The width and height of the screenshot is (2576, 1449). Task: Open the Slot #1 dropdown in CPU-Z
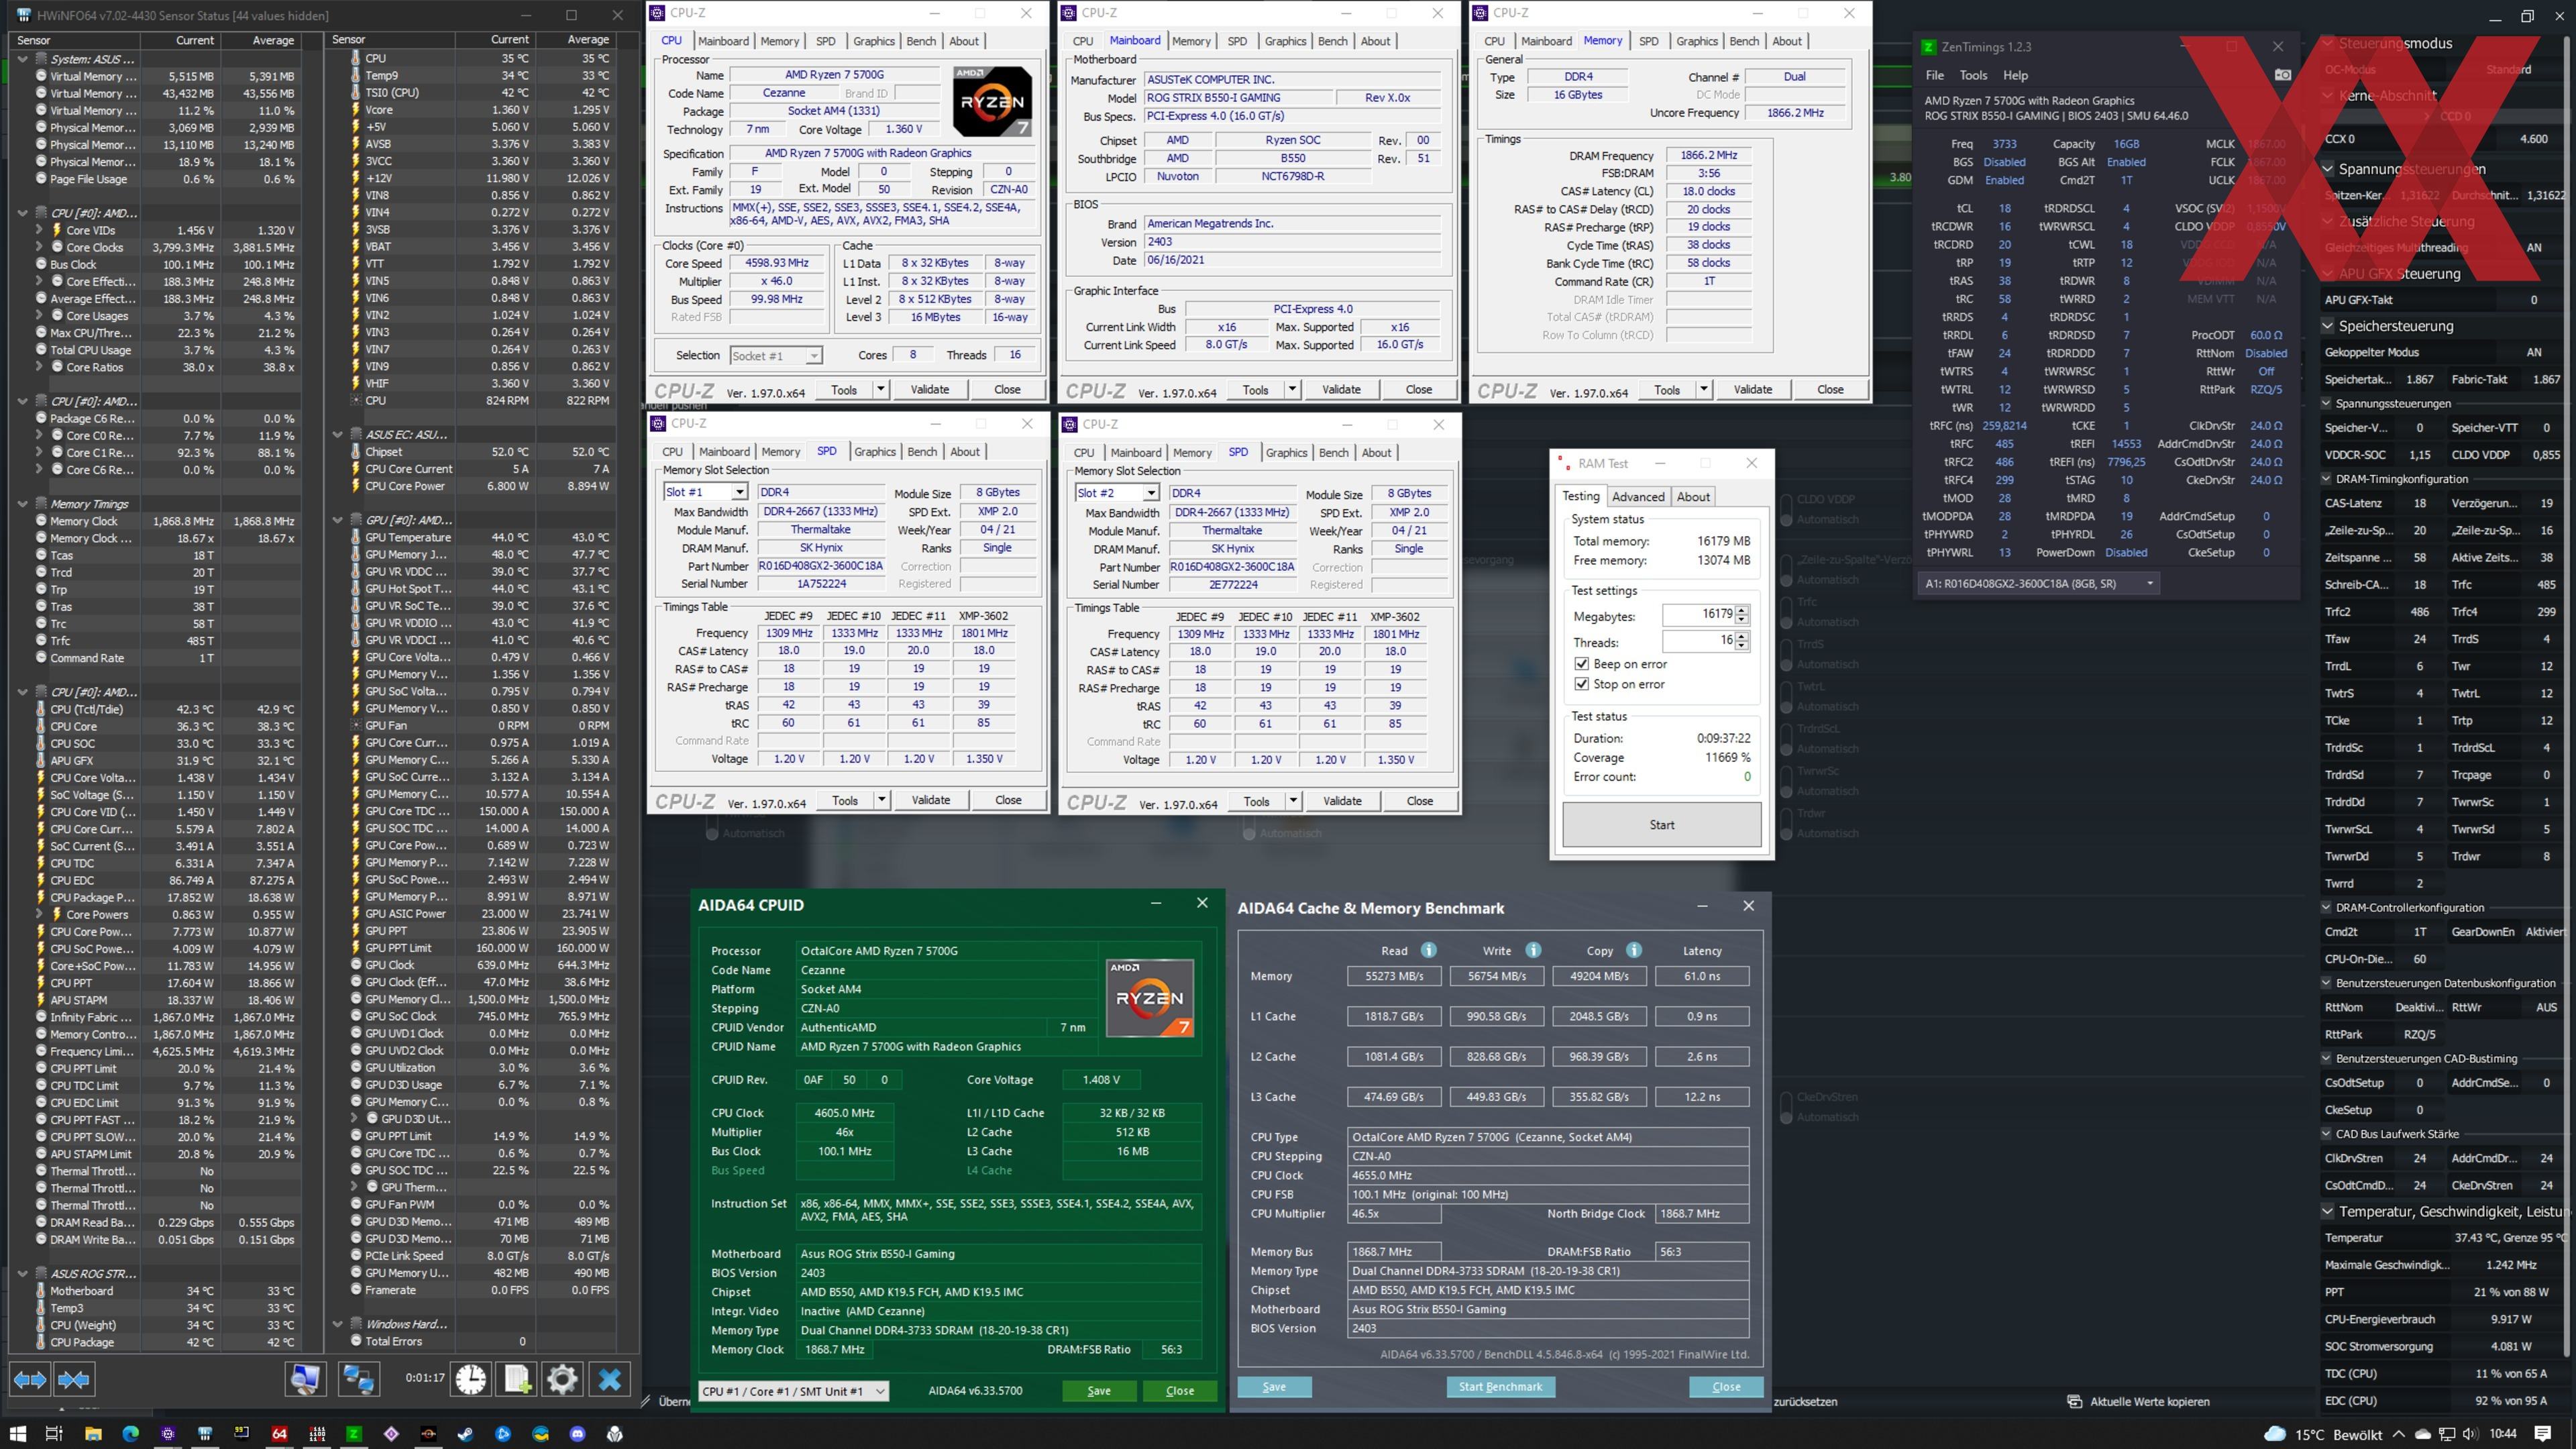tap(739, 492)
